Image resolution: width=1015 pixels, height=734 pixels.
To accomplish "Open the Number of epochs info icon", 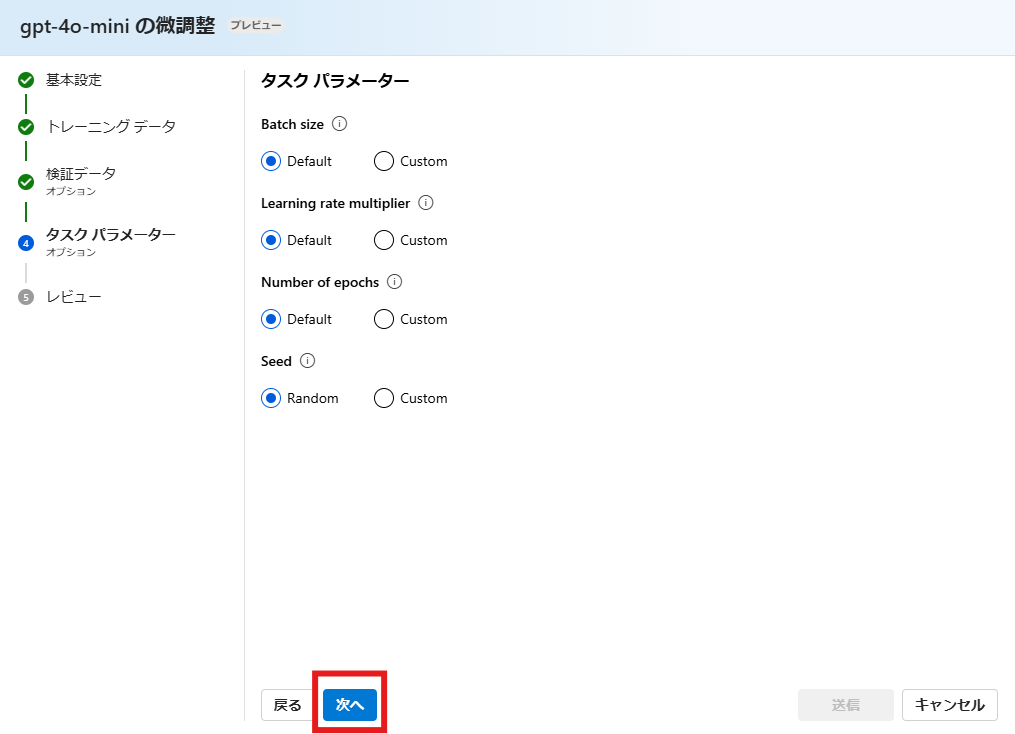I will (394, 282).
